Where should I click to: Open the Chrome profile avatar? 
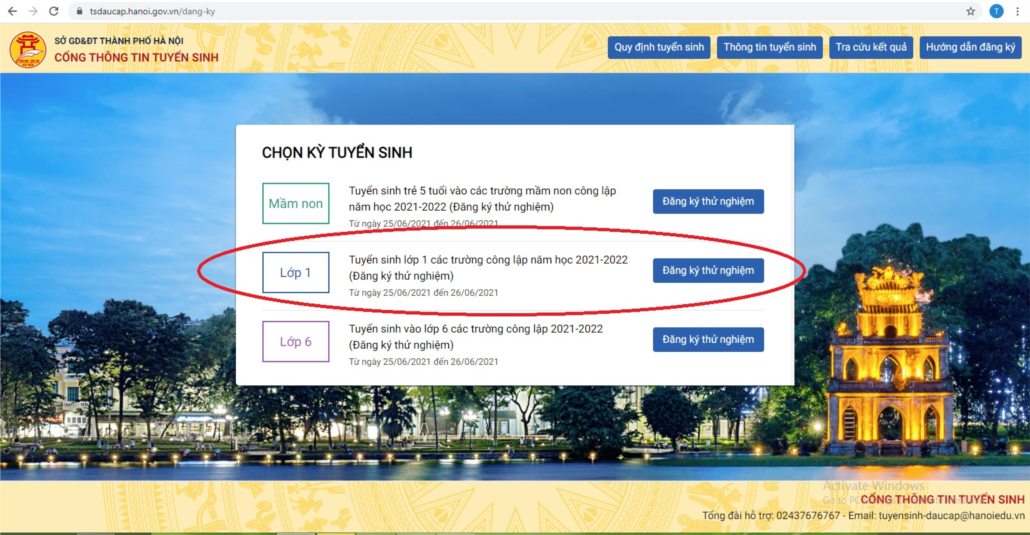996,11
